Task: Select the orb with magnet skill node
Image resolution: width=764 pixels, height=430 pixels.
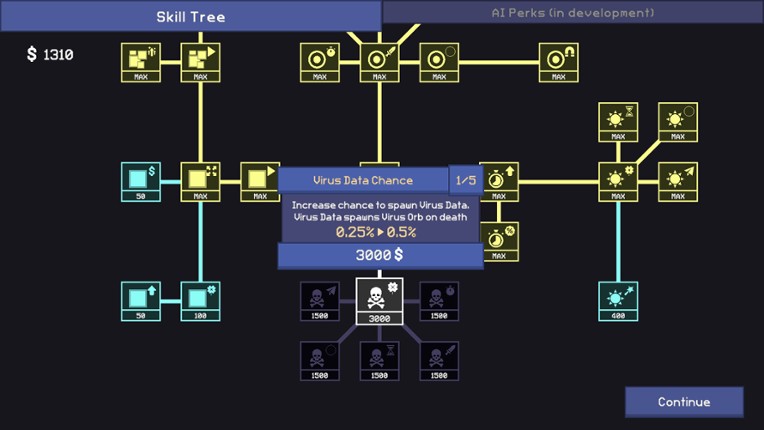Action: click(x=558, y=61)
